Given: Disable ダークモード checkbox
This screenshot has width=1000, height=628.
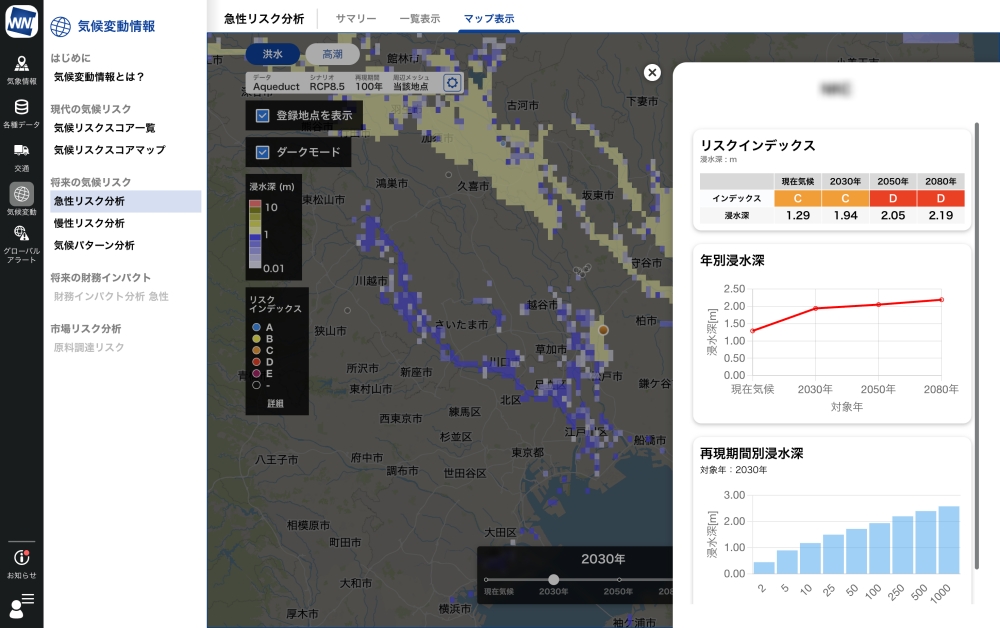Looking at the screenshot, I should point(263,152).
